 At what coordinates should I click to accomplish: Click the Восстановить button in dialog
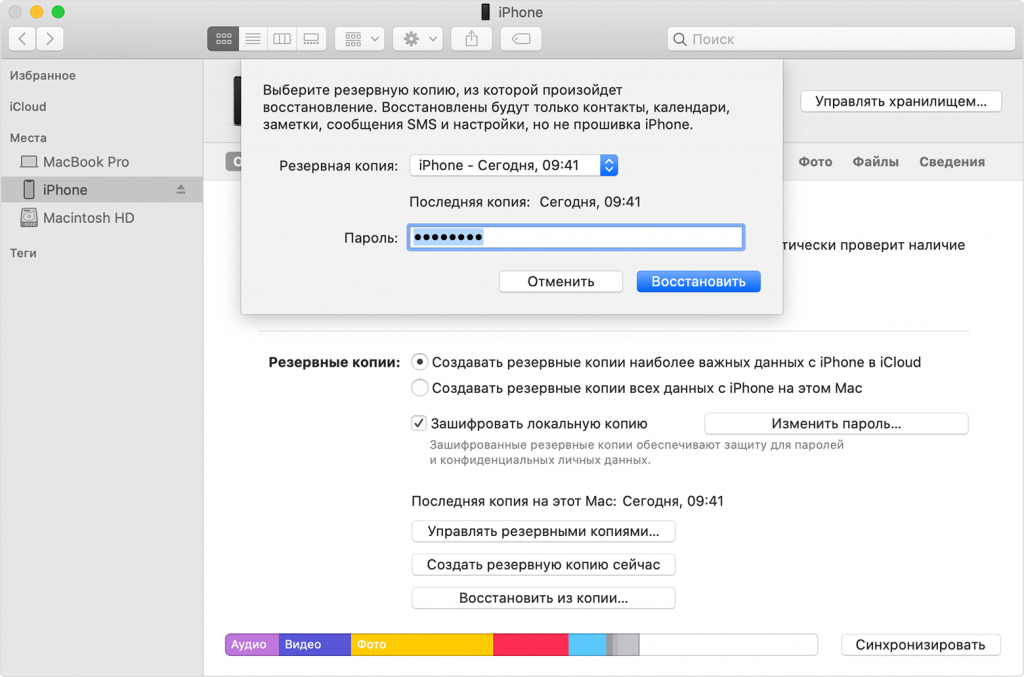click(x=698, y=282)
